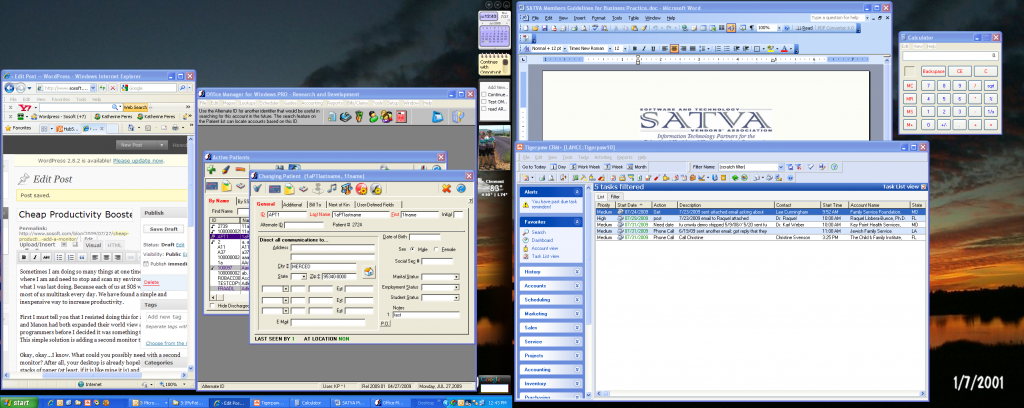Collapse Tigerpaw Favorites panel
The height and width of the screenshot is (408, 1024).
[x=577, y=222]
